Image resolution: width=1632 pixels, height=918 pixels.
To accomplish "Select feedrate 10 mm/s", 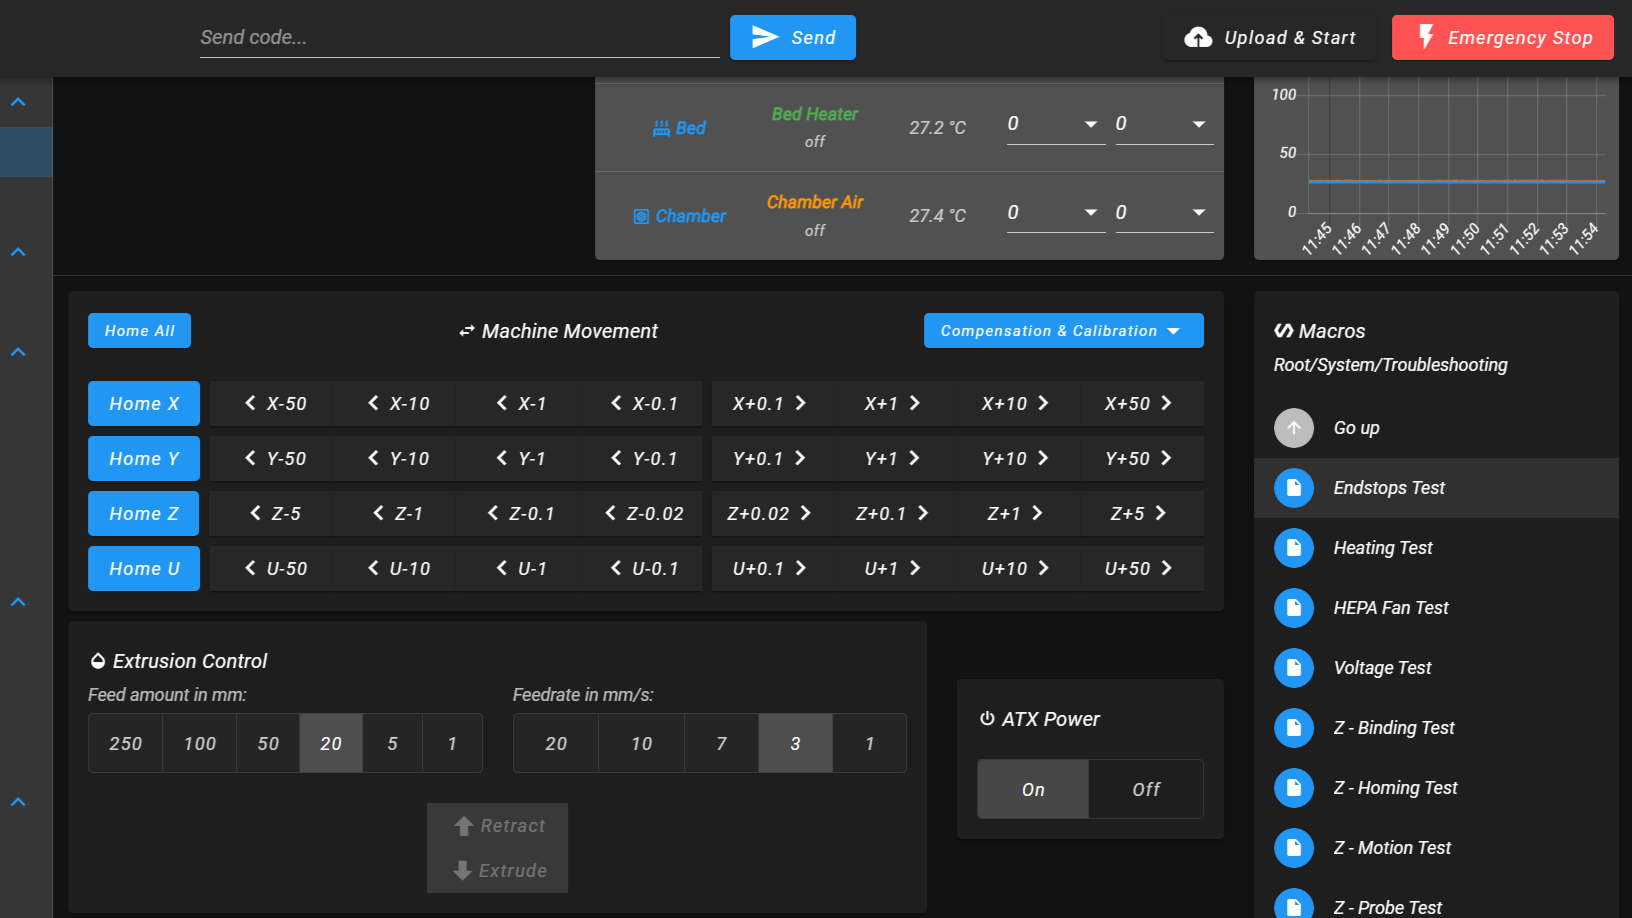I will click(642, 743).
